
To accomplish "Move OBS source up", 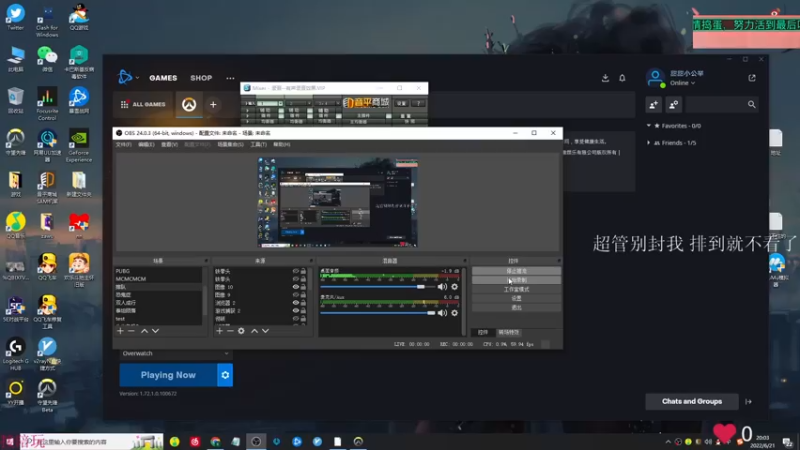I will 254,331.
